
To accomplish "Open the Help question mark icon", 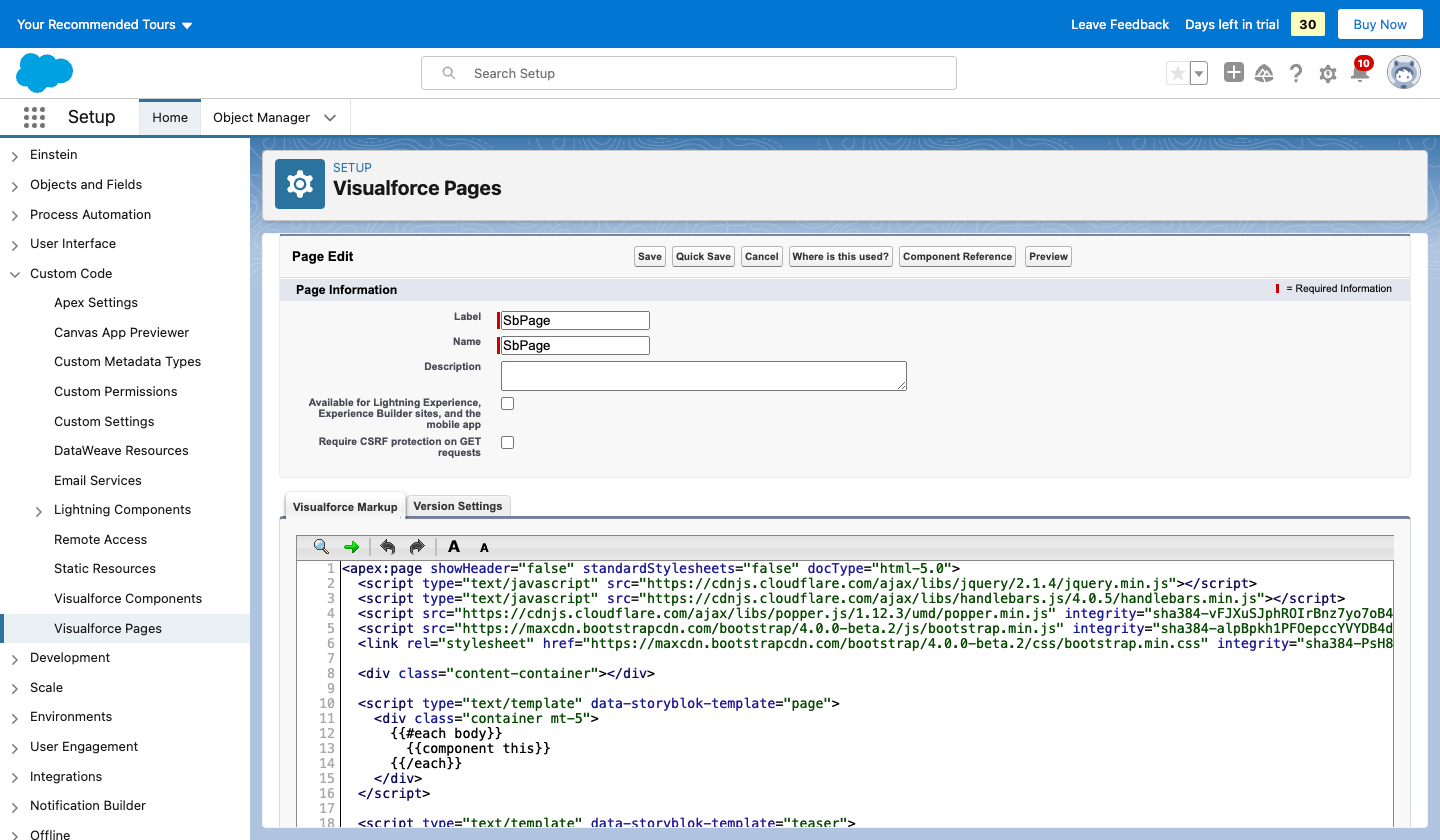I will pyautogui.click(x=1296, y=73).
